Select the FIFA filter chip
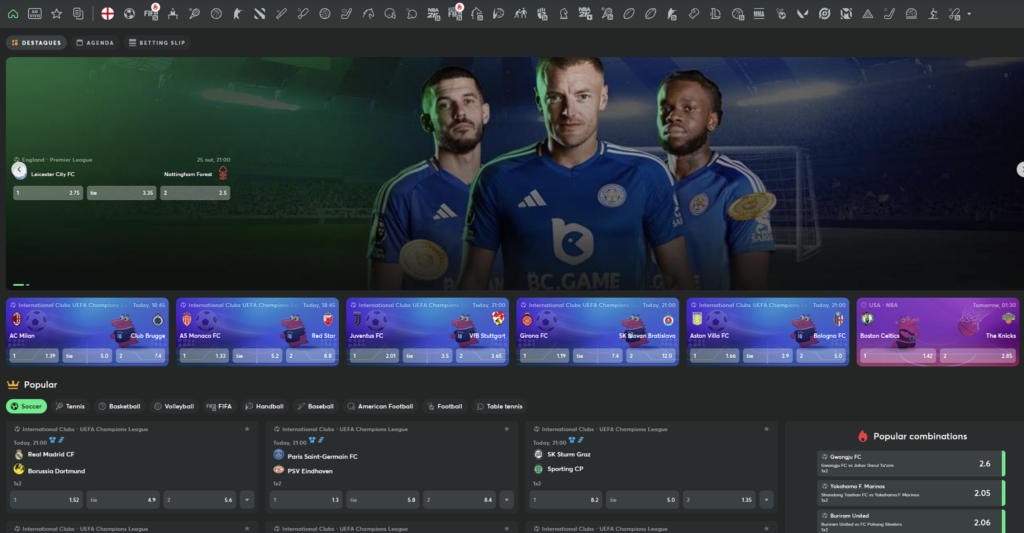The image size is (1024, 533). [x=219, y=406]
